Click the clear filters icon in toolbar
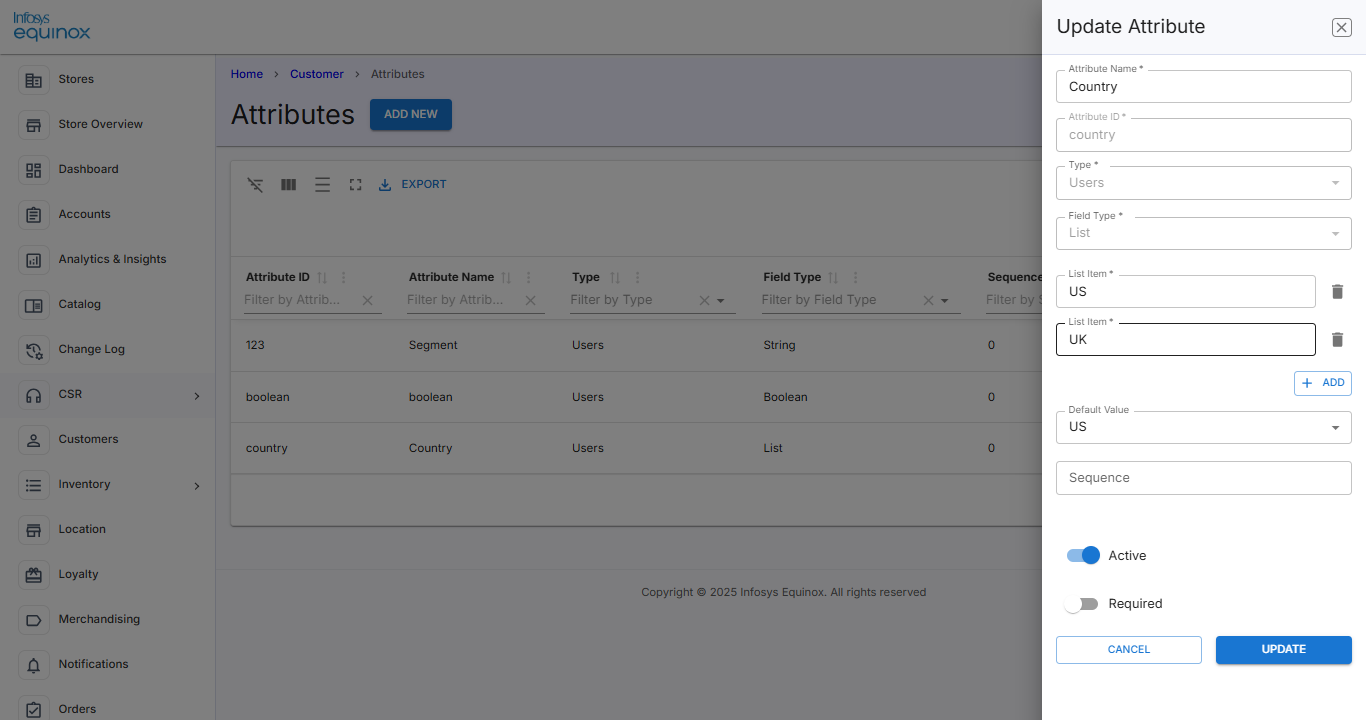 pos(256,185)
